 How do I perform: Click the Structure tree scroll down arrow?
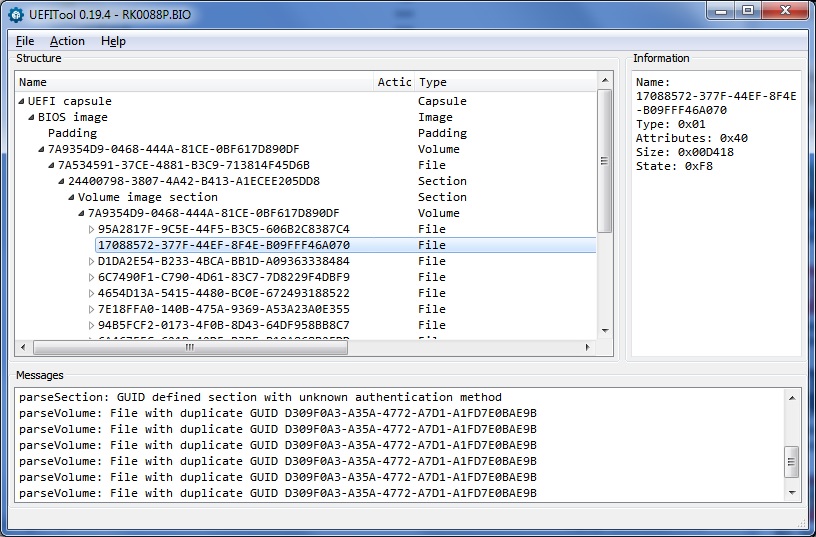tap(605, 331)
